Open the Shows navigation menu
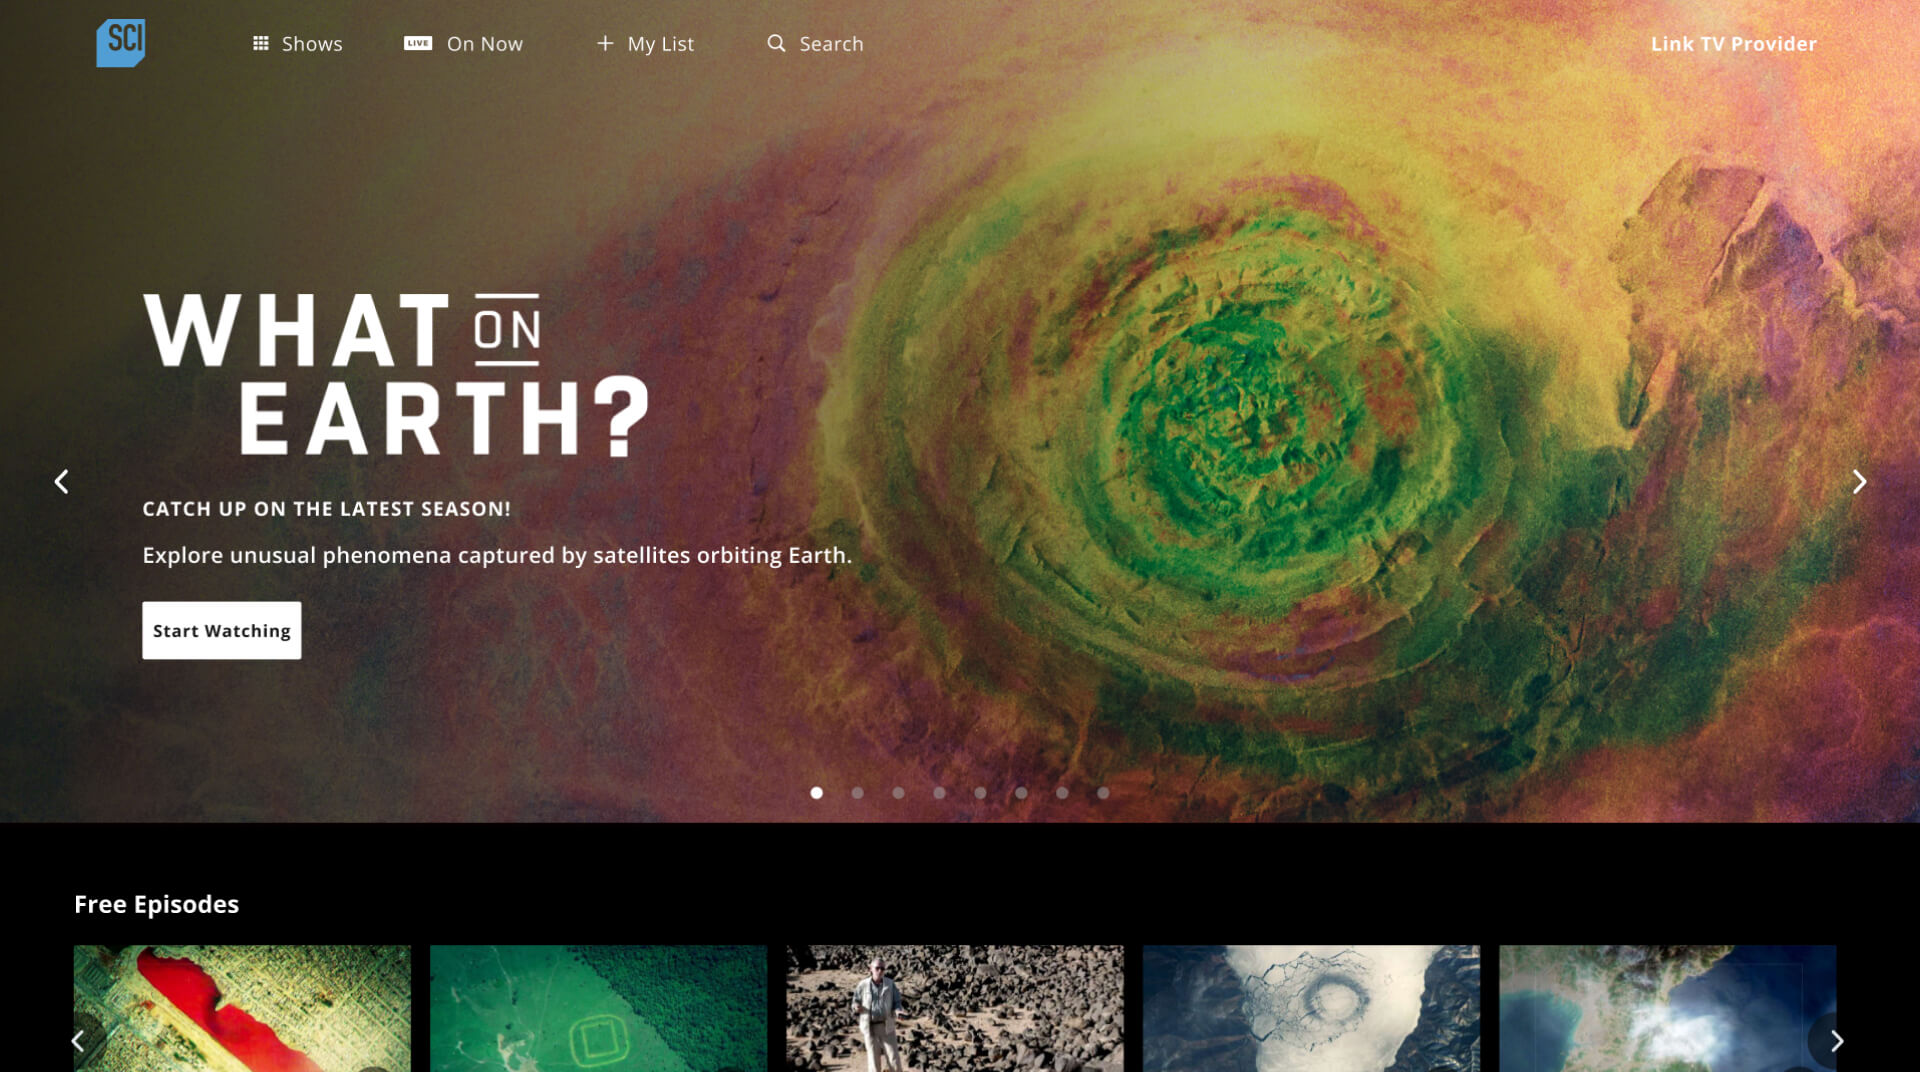 311,43
